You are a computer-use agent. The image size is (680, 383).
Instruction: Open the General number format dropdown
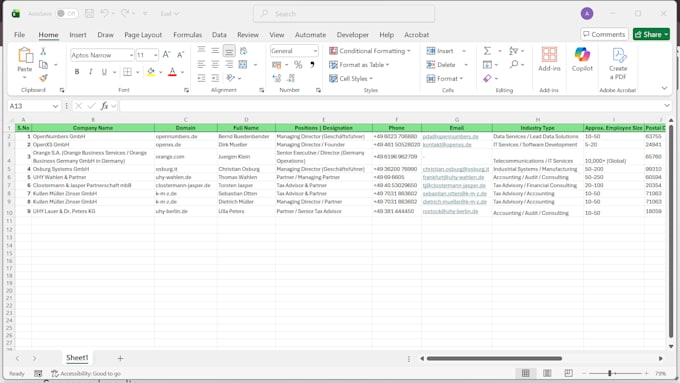click(315, 51)
